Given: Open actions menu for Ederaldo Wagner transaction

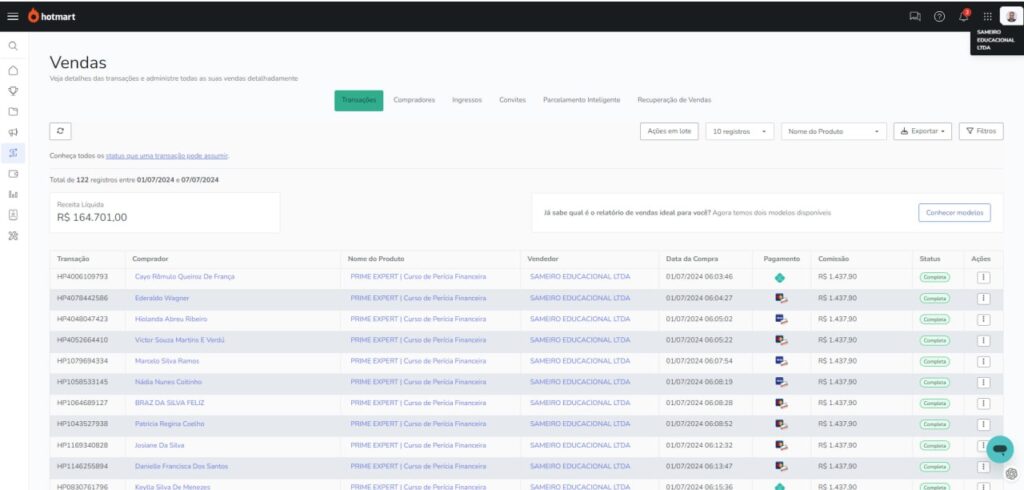Looking at the screenshot, I should [984, 299].
